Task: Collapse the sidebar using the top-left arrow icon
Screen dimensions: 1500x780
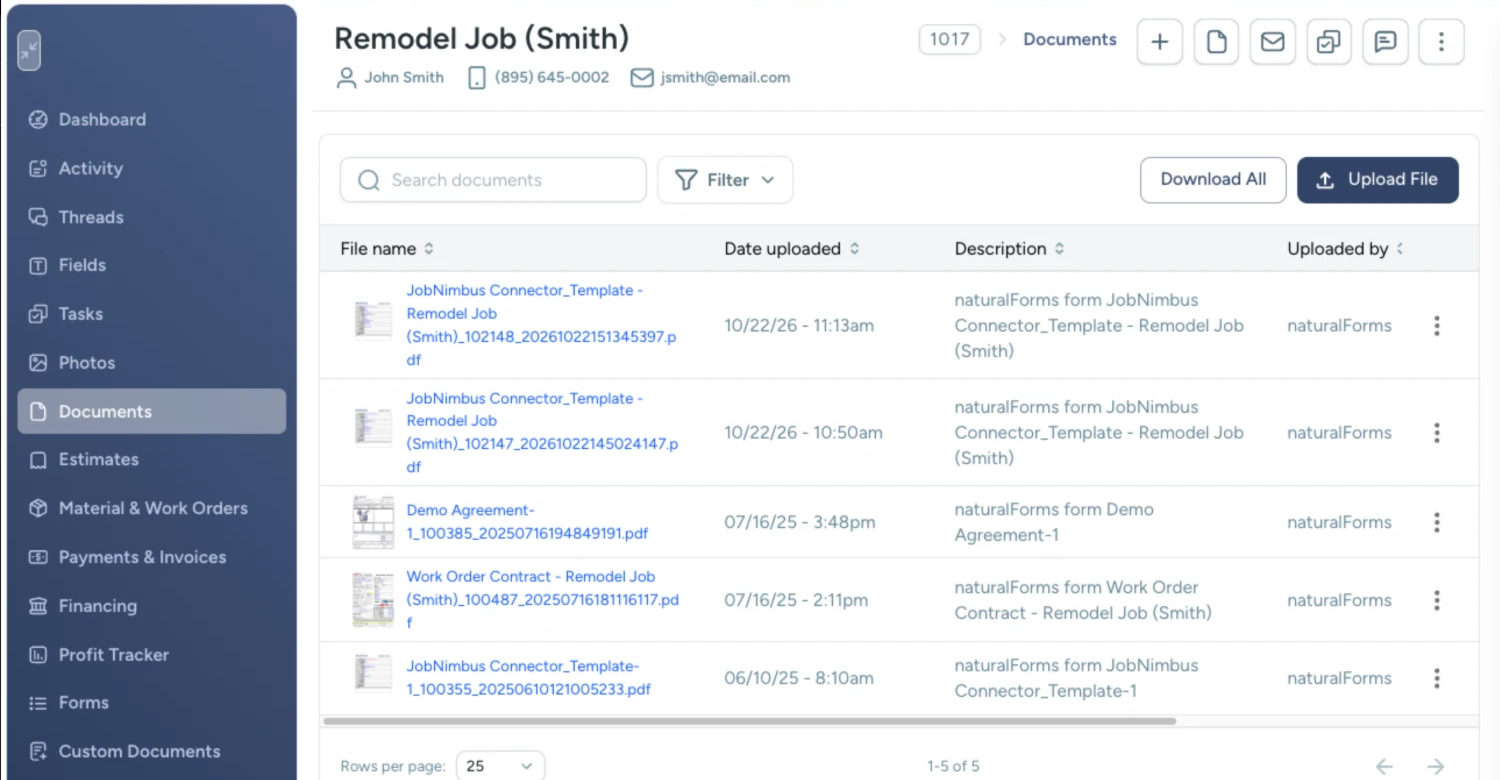Action: pyautogui.click(x=29, y=51)
